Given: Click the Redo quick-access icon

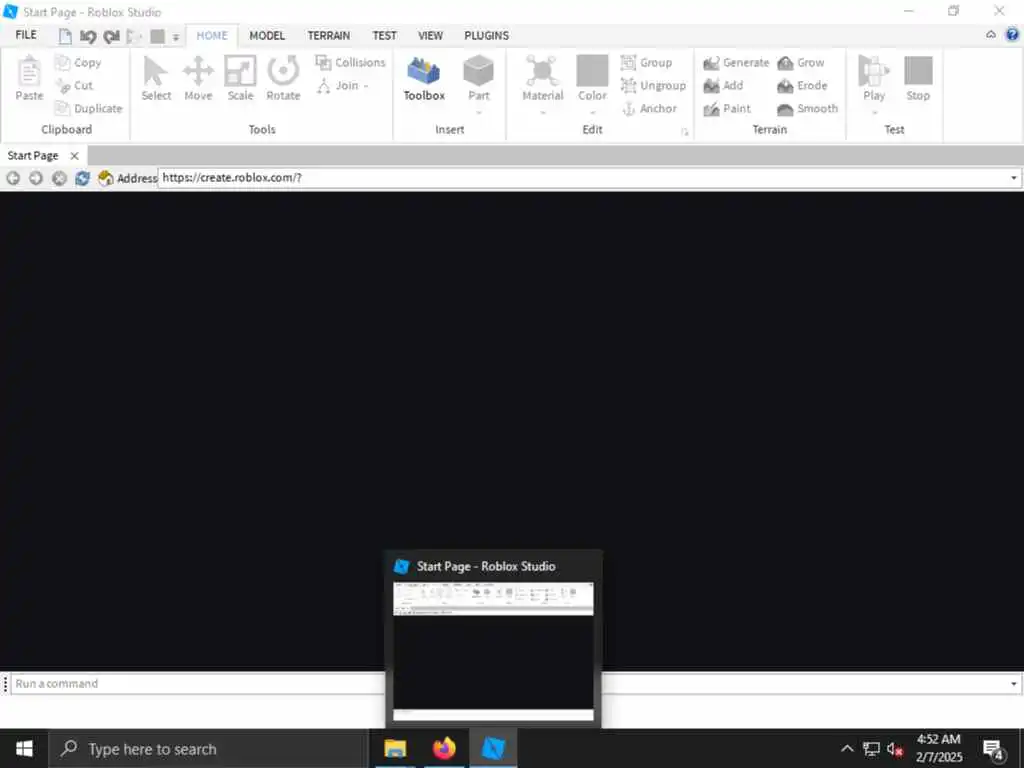Looking at the screenshot, I should click(x=112, y=37).
